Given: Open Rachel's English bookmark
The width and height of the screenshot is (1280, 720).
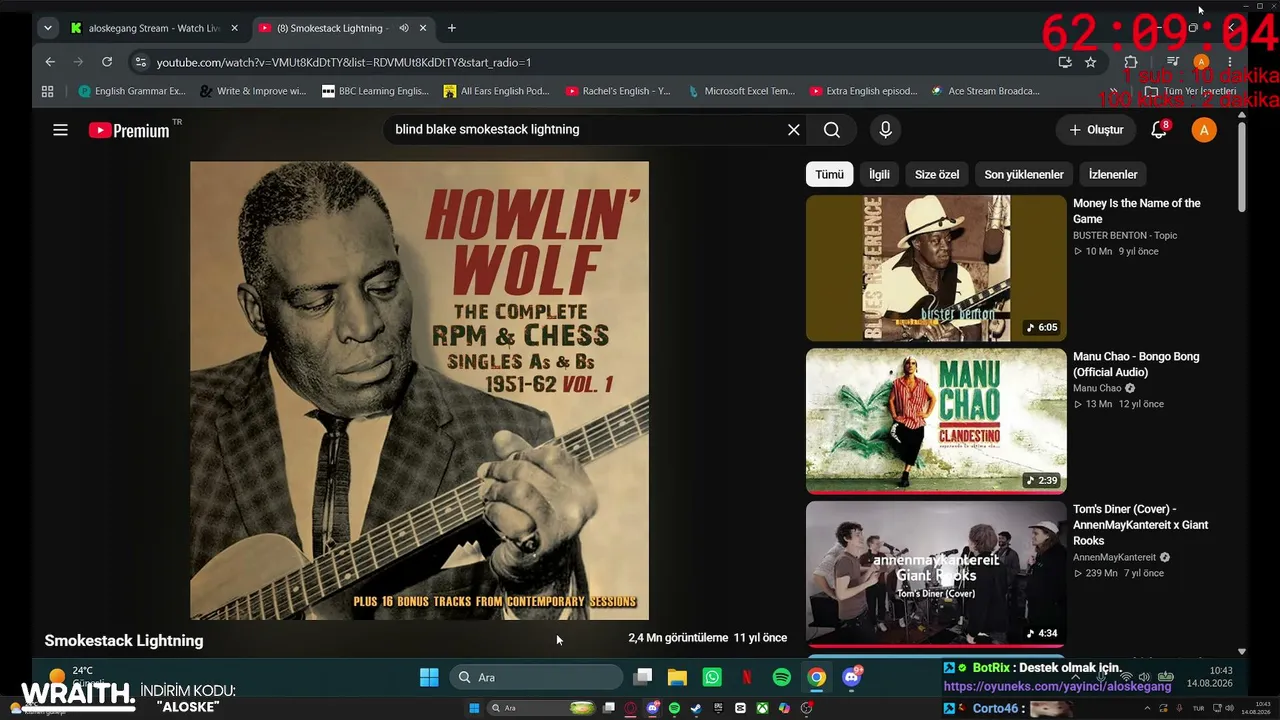Looking at the screenshot, I should point(618,91).
